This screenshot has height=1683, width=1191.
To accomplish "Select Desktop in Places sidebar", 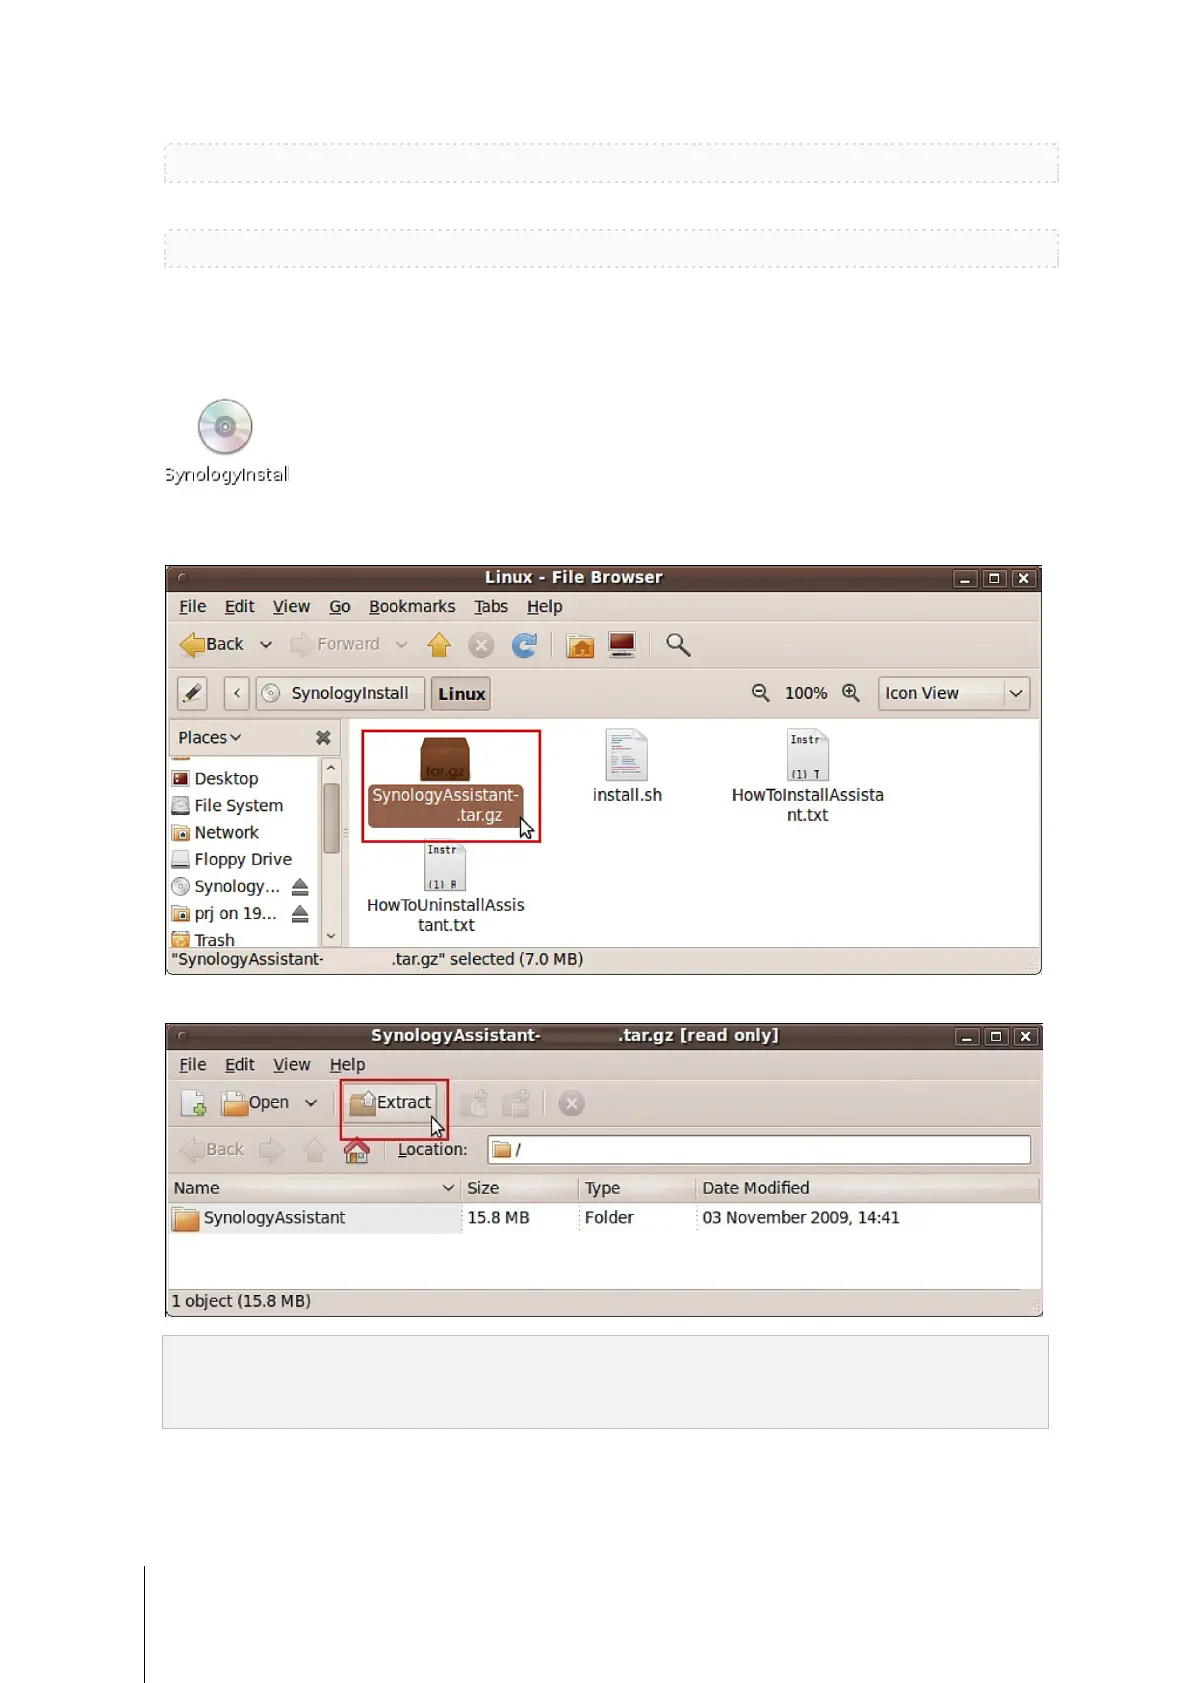I will [215, 778].
